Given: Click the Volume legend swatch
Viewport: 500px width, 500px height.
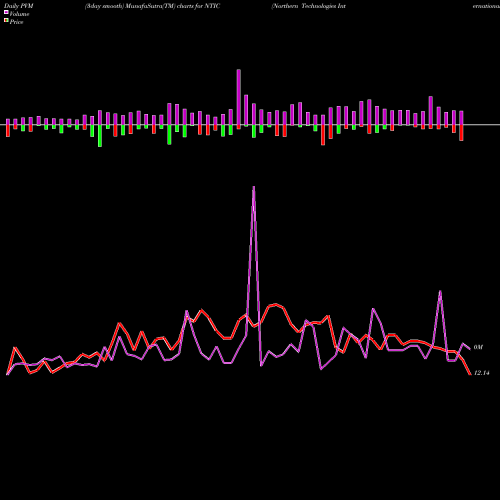Looking at the screenshot, I should 6,12.
